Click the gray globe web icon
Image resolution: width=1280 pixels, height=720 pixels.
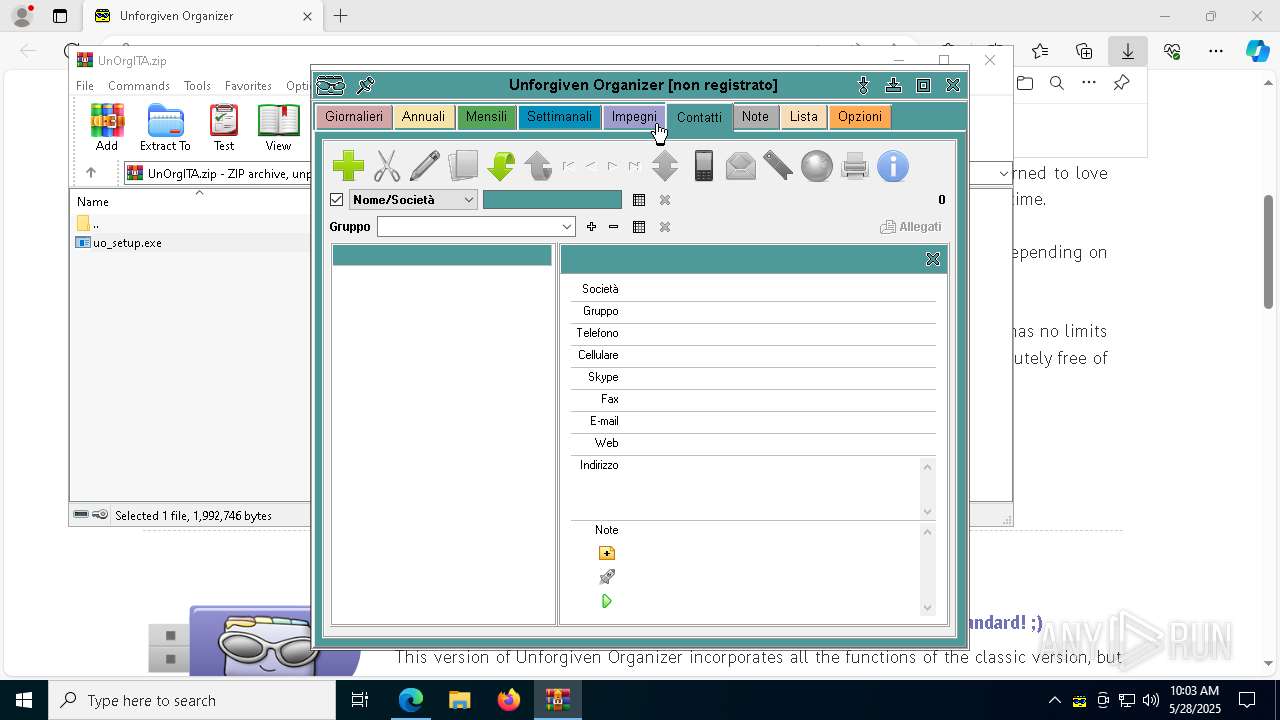click(x=816, y=166)
